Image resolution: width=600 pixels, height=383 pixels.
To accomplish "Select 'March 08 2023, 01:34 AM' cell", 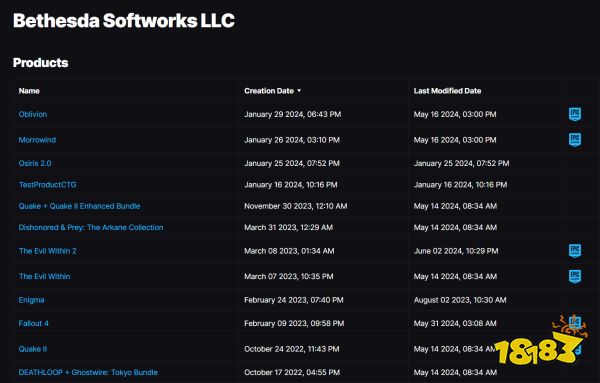I will click(x=289, y=251).
